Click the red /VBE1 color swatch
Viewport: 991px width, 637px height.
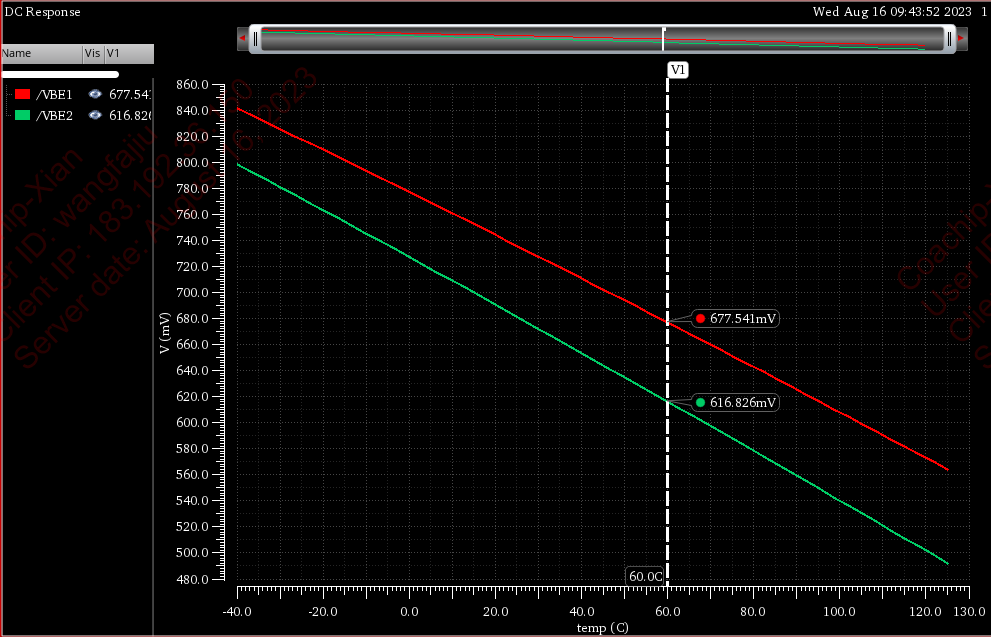pos(22,94)
